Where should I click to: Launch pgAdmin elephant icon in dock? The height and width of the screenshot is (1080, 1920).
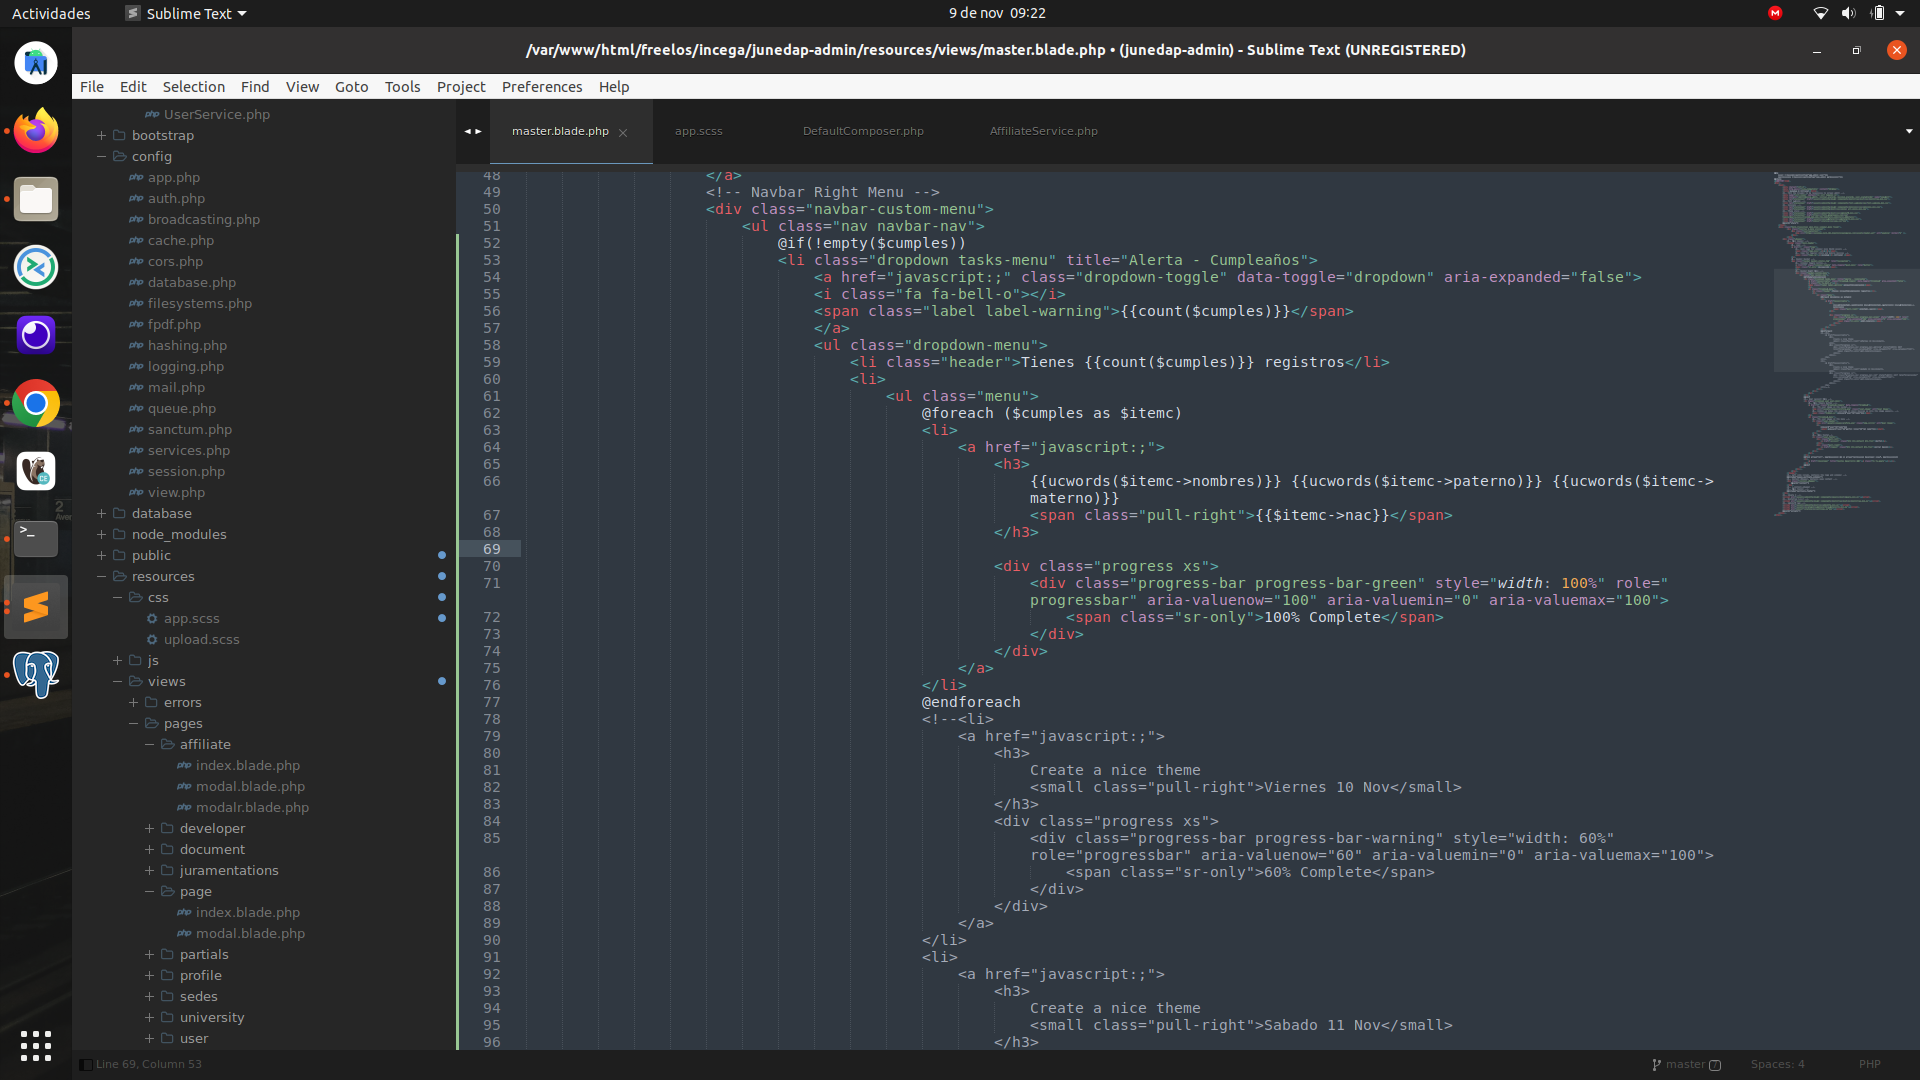click(36, 673)
